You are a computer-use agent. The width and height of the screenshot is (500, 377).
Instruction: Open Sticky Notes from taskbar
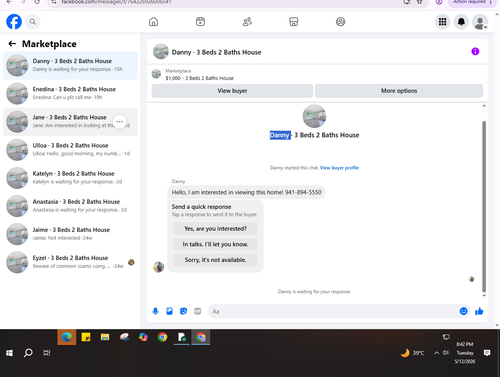tap(86, 337)
